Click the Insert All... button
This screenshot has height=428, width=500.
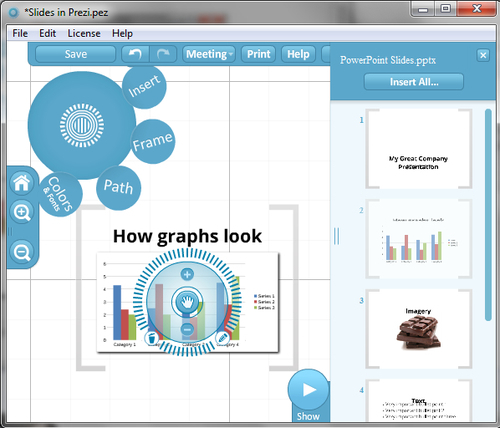pyautogui.click(x=414, y=82)
